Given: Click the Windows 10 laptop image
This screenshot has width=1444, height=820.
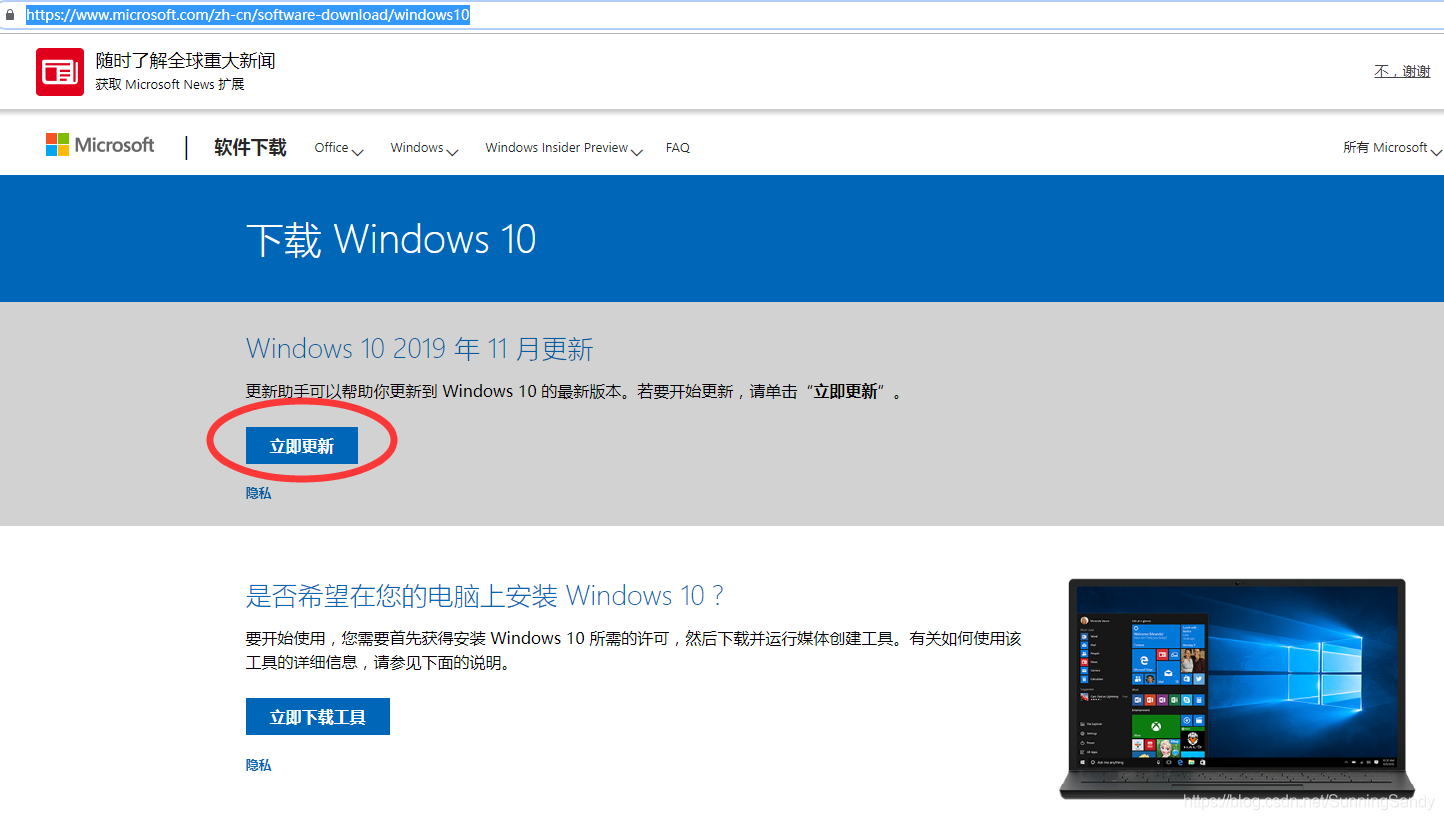Looking at the screenshot, I should (x=1238, y=688).
